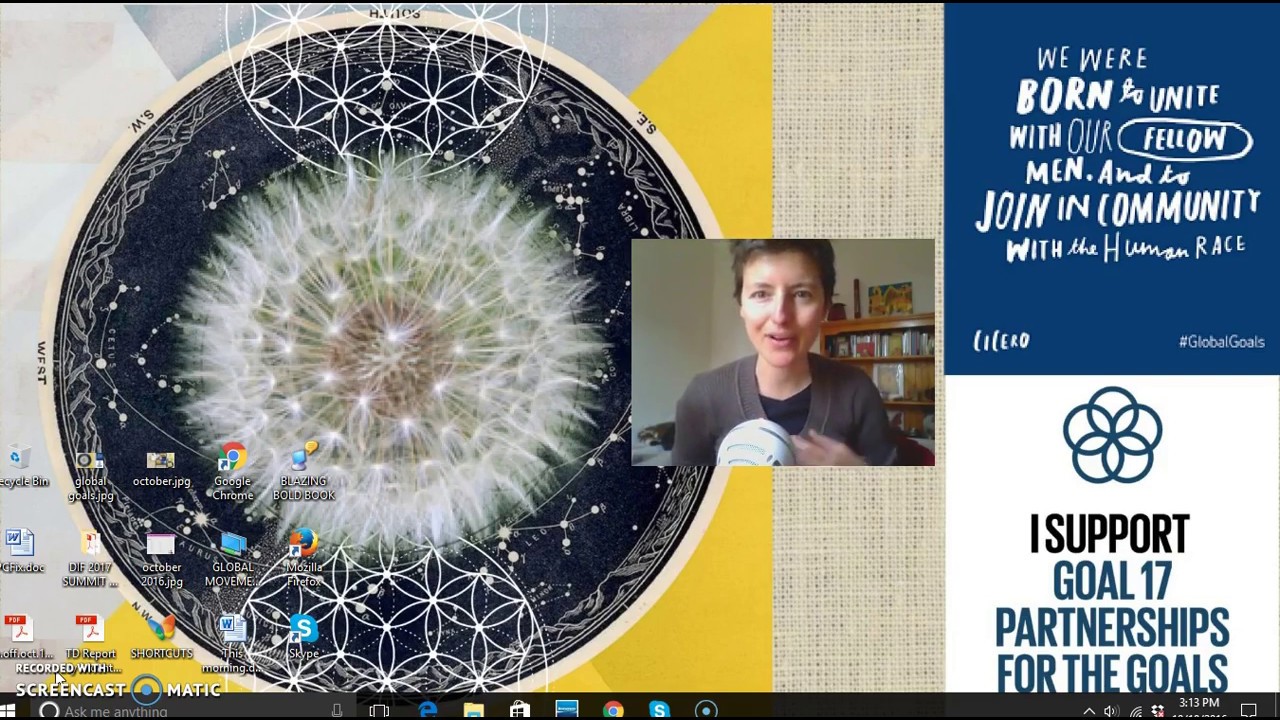Open Task View in the taskbar
Screen dimensions: 1280x720
[379, 711]
